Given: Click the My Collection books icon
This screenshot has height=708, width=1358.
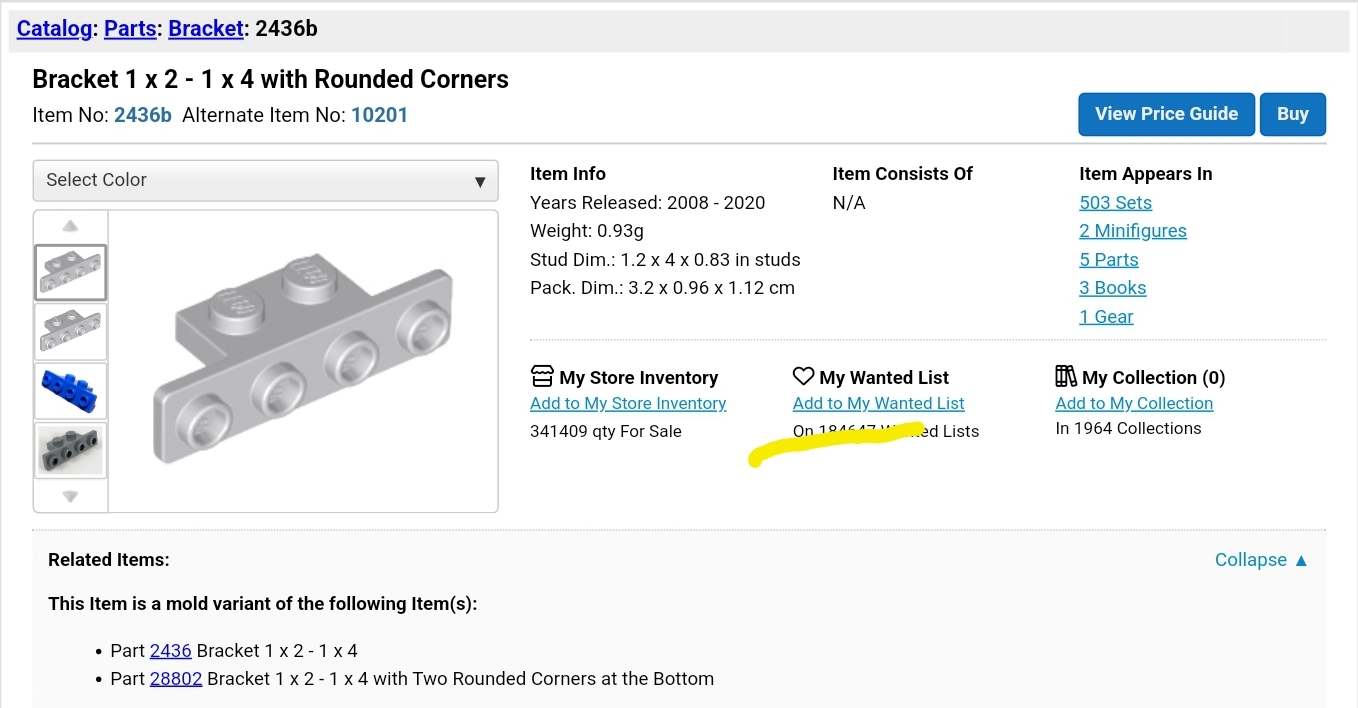Looking at the screenshot, I should click(1066, 377).
